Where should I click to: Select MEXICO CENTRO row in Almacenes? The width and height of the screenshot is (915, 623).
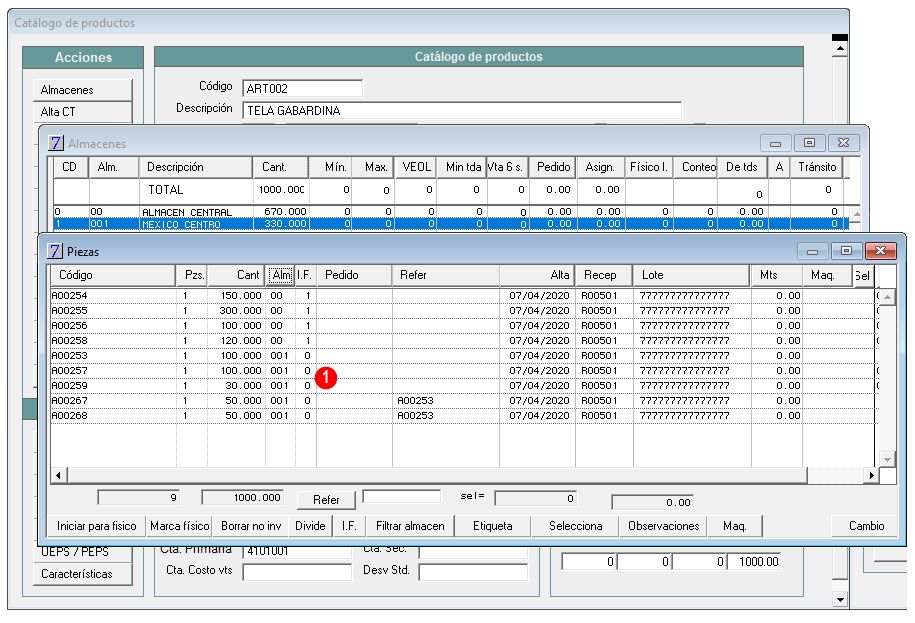tap(449, 224)
